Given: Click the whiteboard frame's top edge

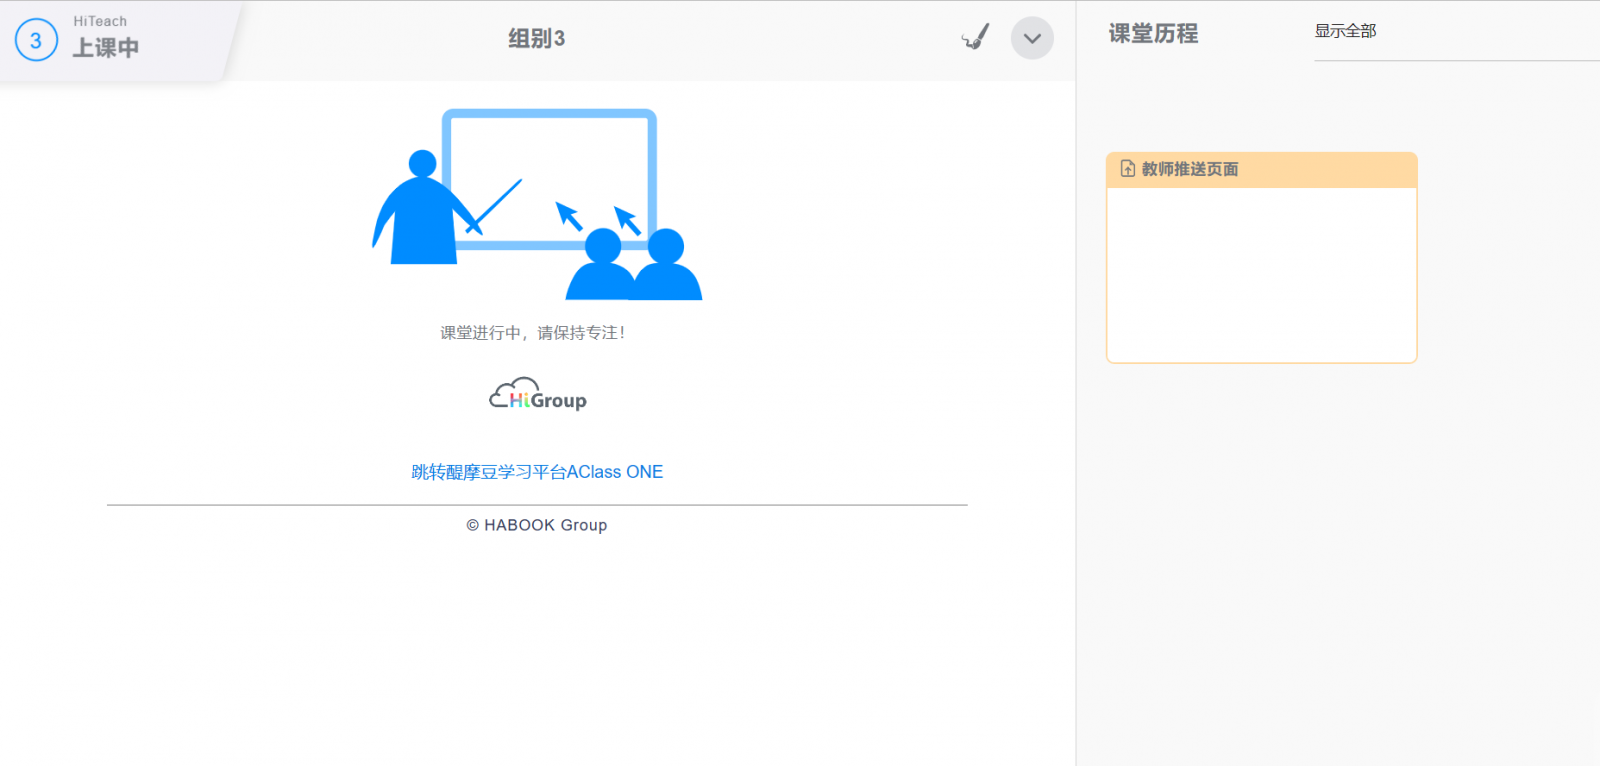Looking at the screenshot, I should click(549, 114).
